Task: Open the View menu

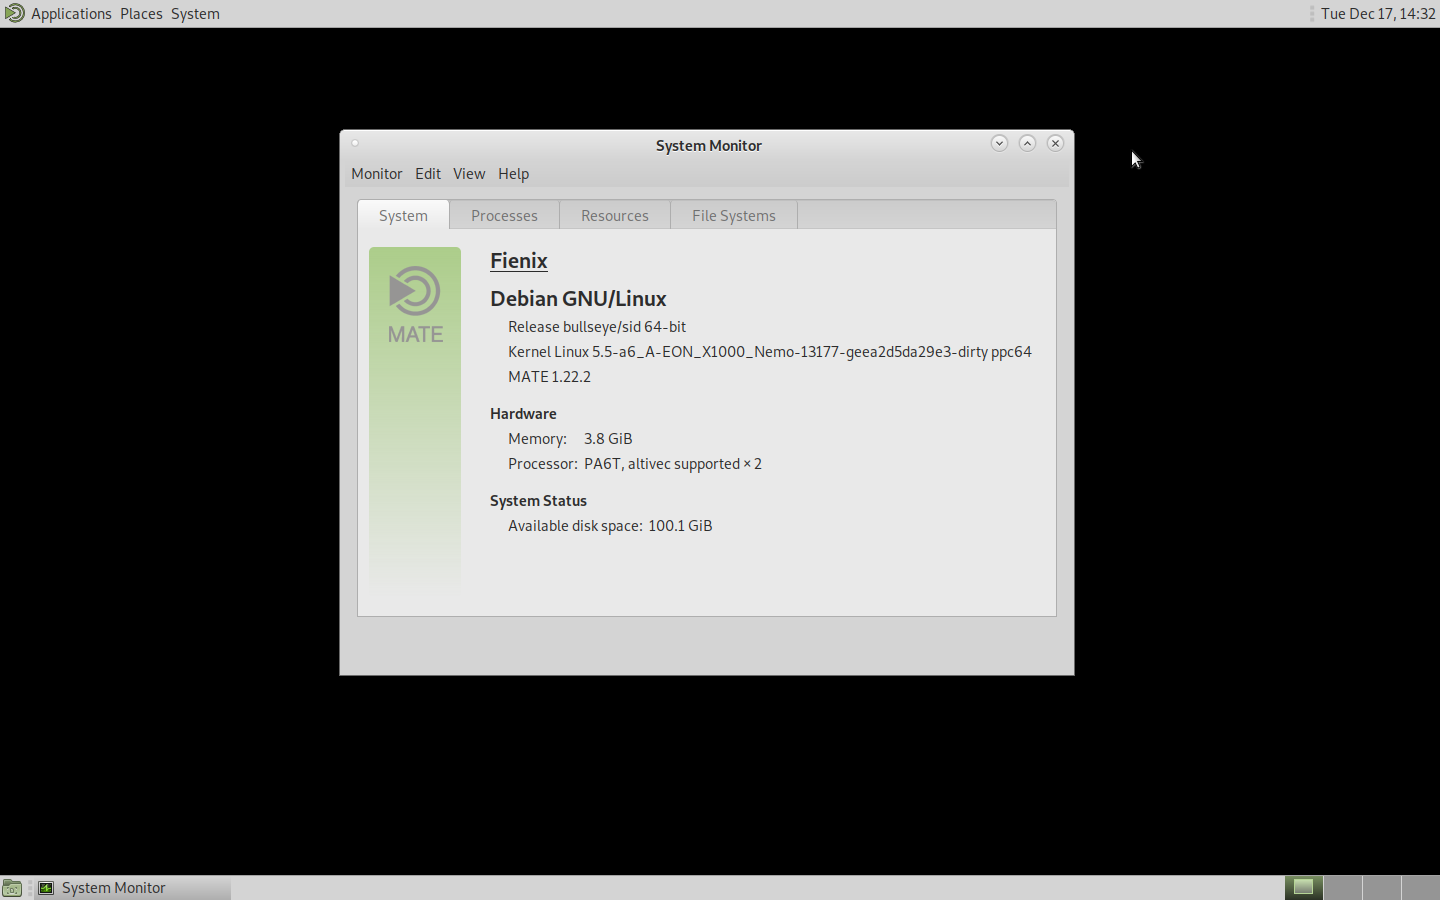Action: (468, 174)
